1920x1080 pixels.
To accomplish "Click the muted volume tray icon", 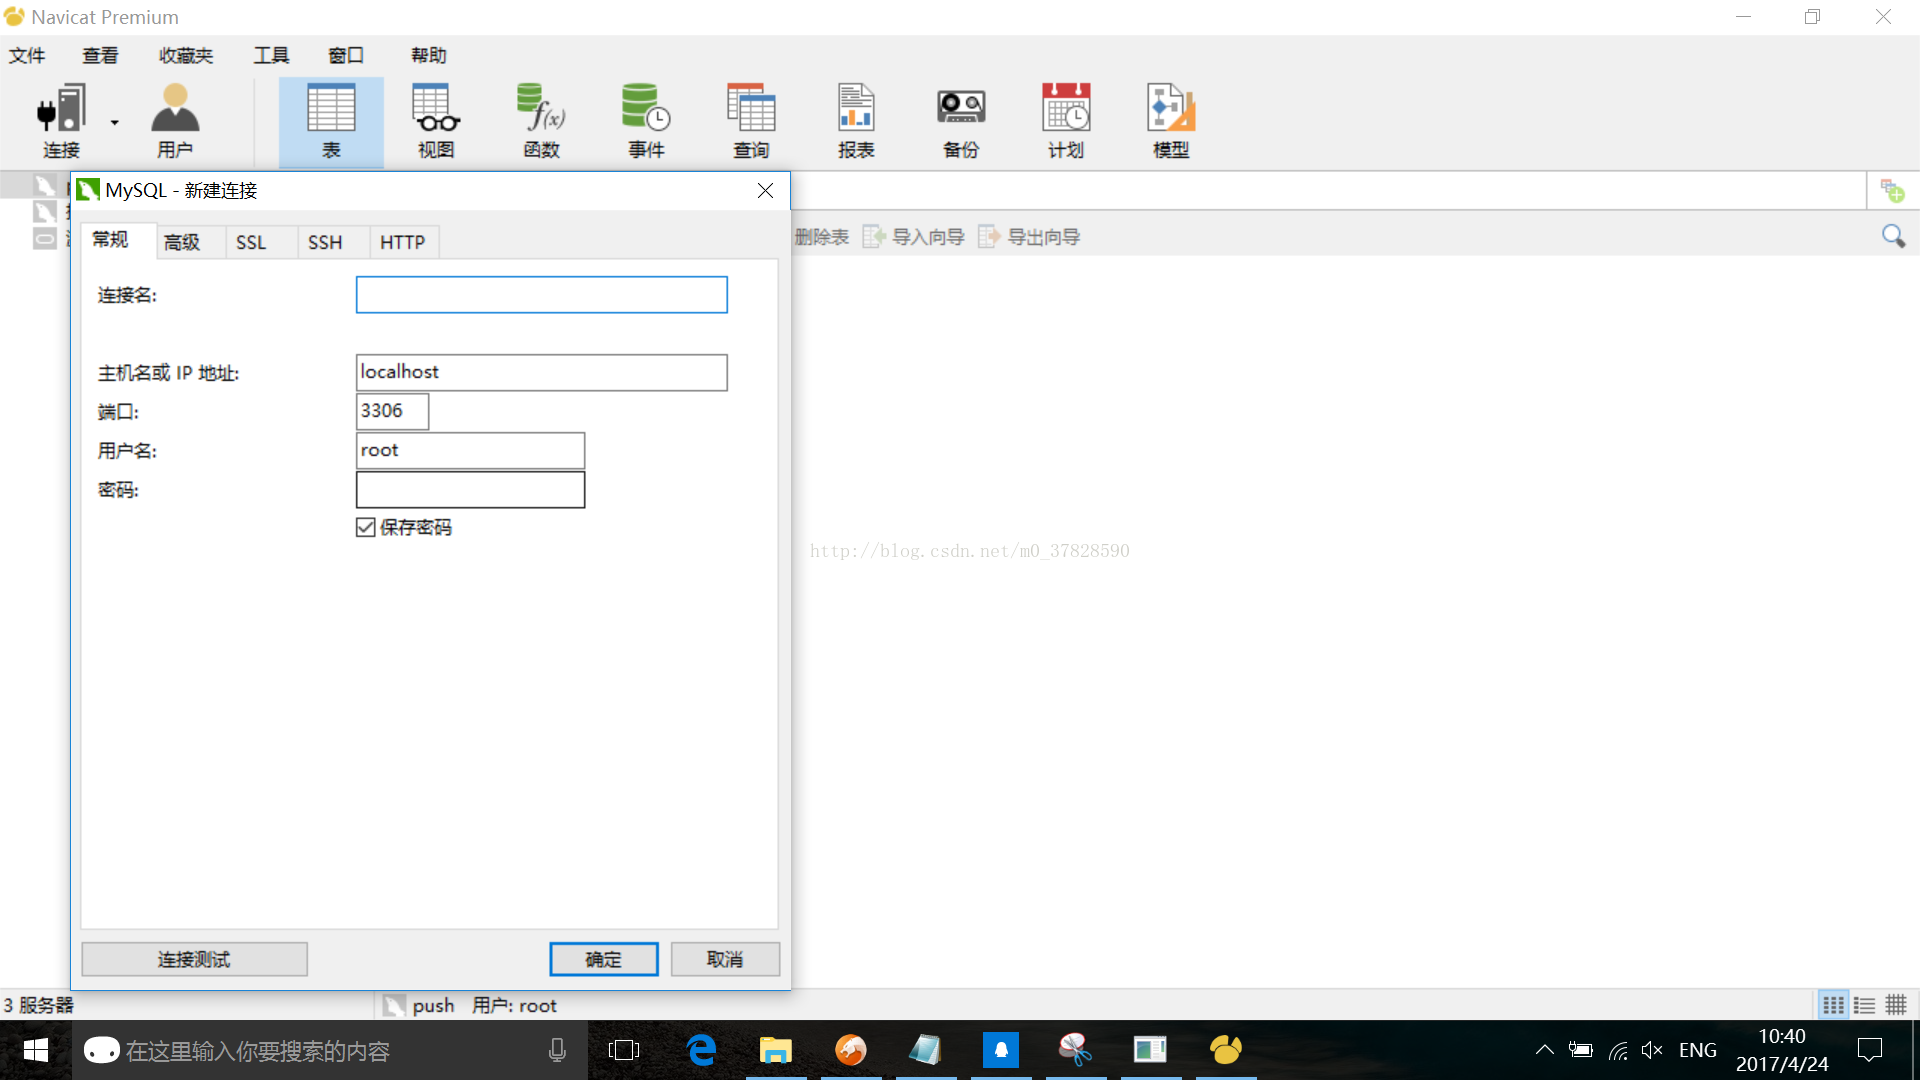I will coord(1652,1050).
